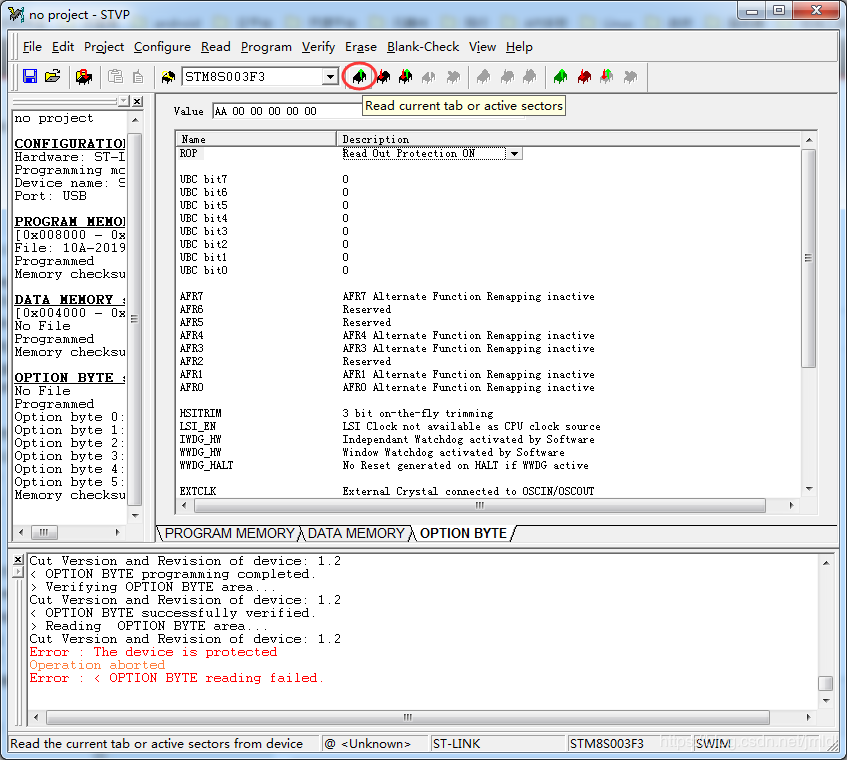This screenshot has width=847, height=760.
Task: Close the output log panel
Action: [x=18, y=559]
